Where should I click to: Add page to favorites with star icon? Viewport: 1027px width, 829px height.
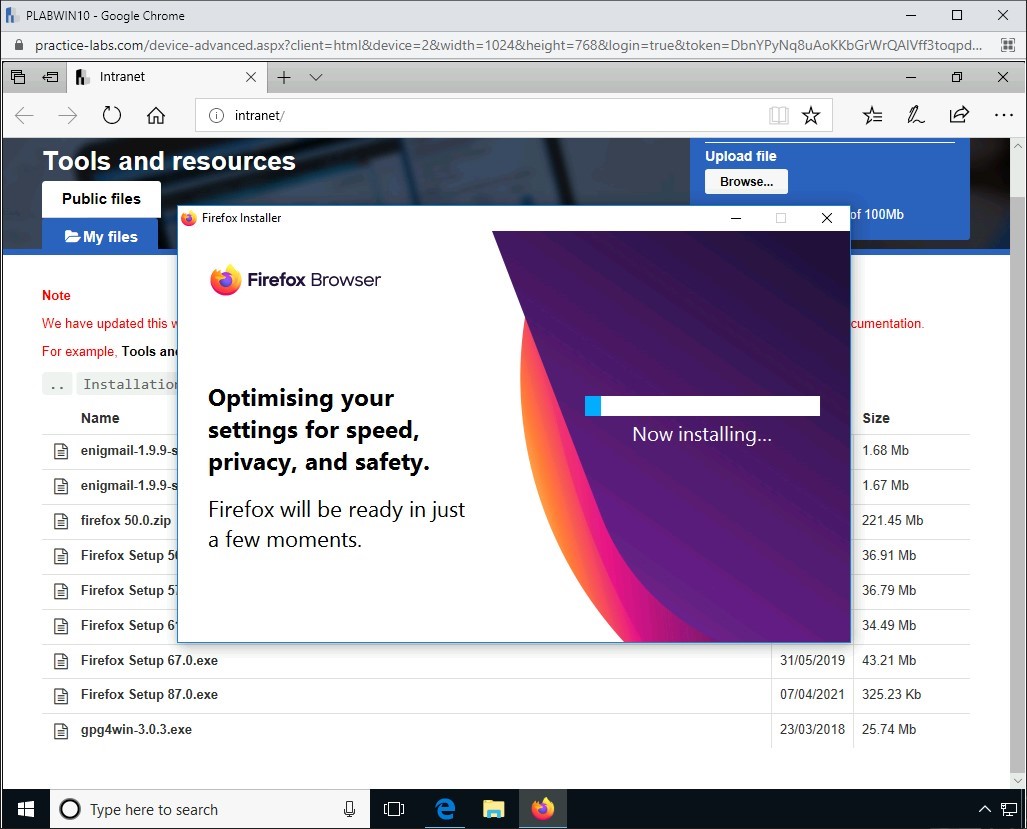click(x=811, y=115)
